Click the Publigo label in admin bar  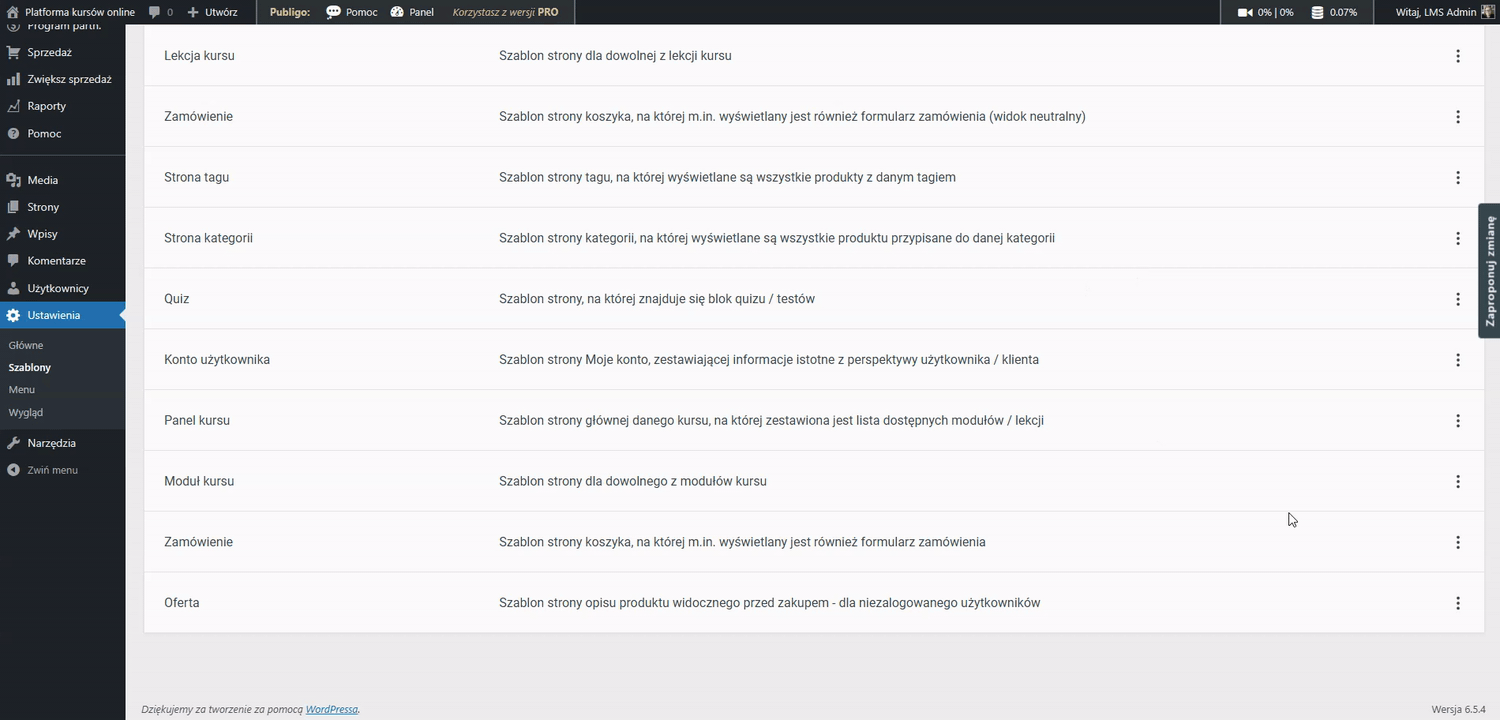pyautogui.click(x=290, y=12)
